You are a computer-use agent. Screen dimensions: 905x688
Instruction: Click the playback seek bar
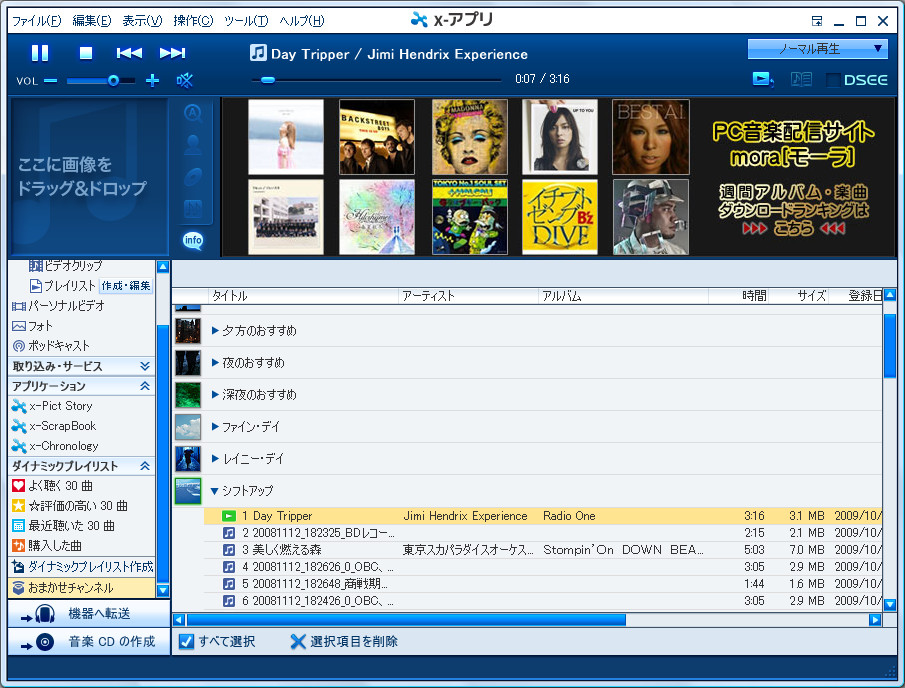tap(376, 80)
